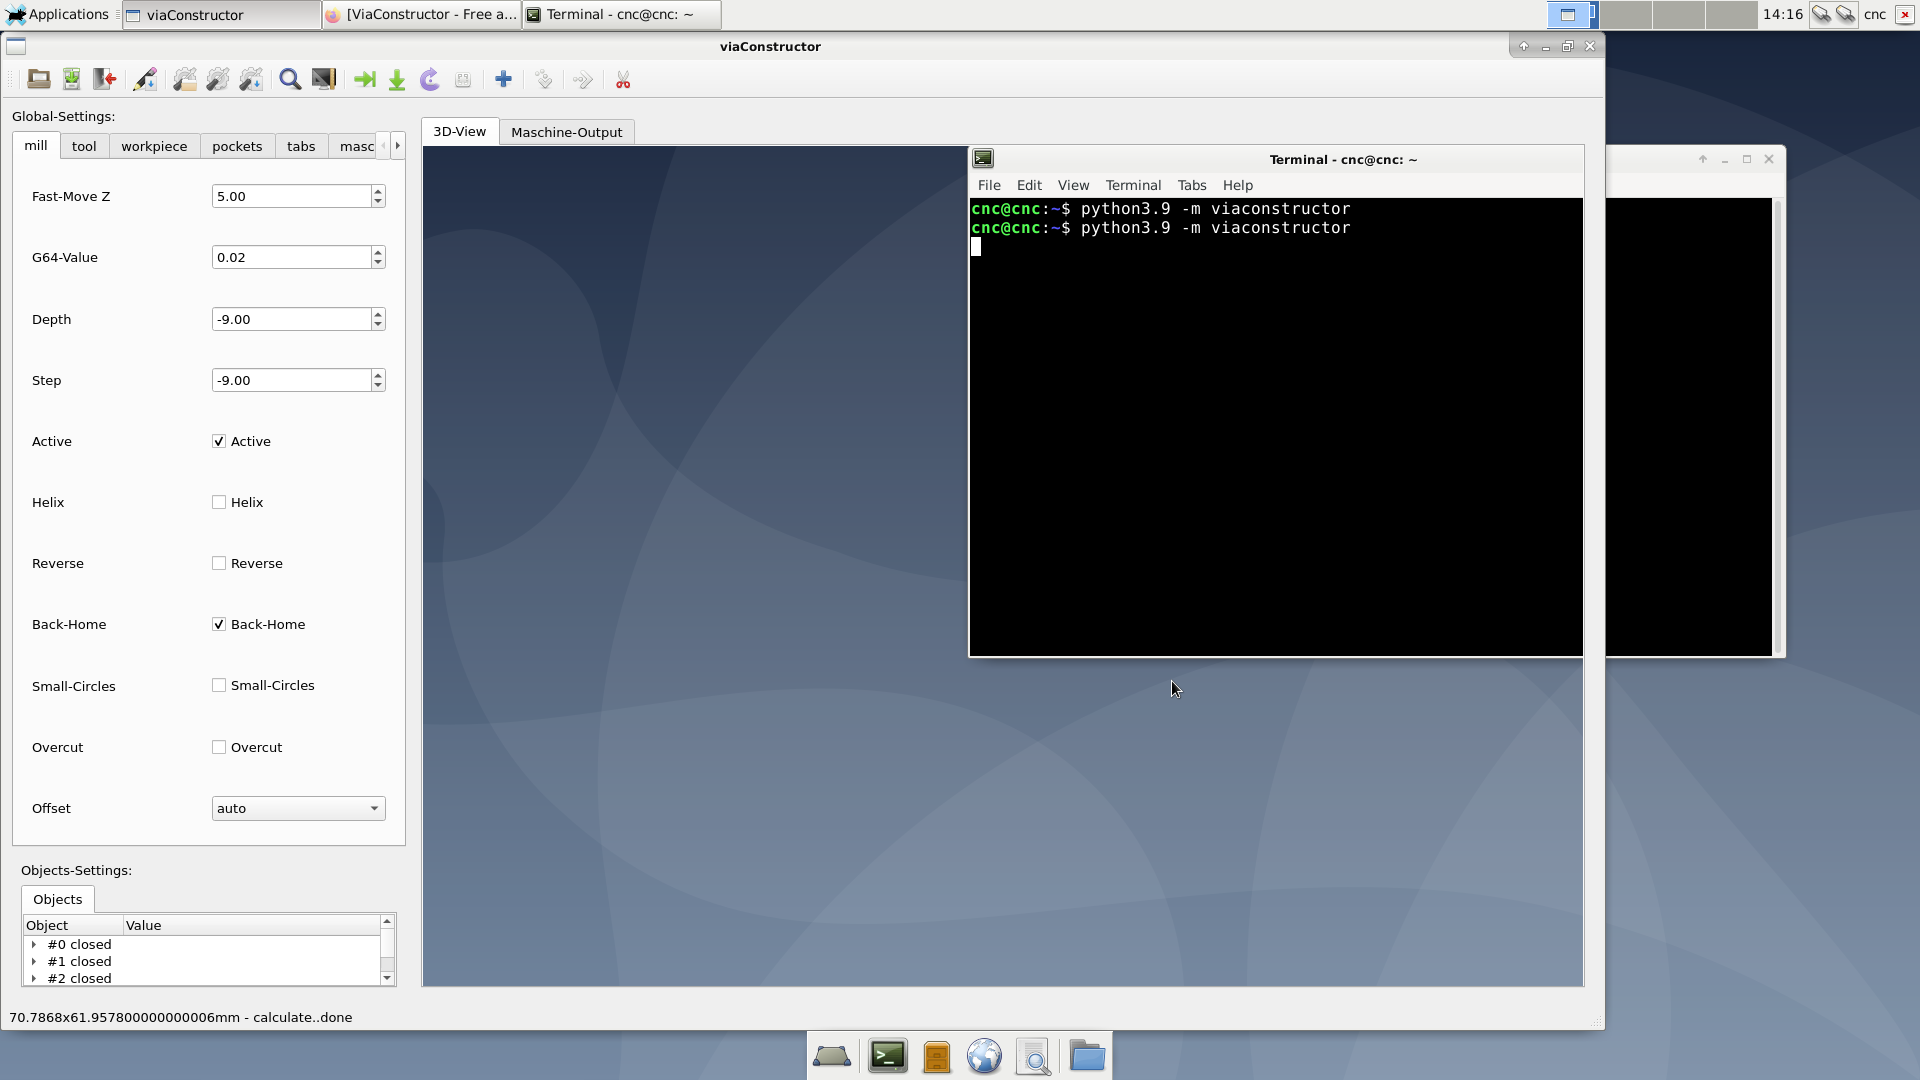Click the purple curved rotate arrow icon
Viewport: 1920px width, 1080px height.
pos(430,80)
